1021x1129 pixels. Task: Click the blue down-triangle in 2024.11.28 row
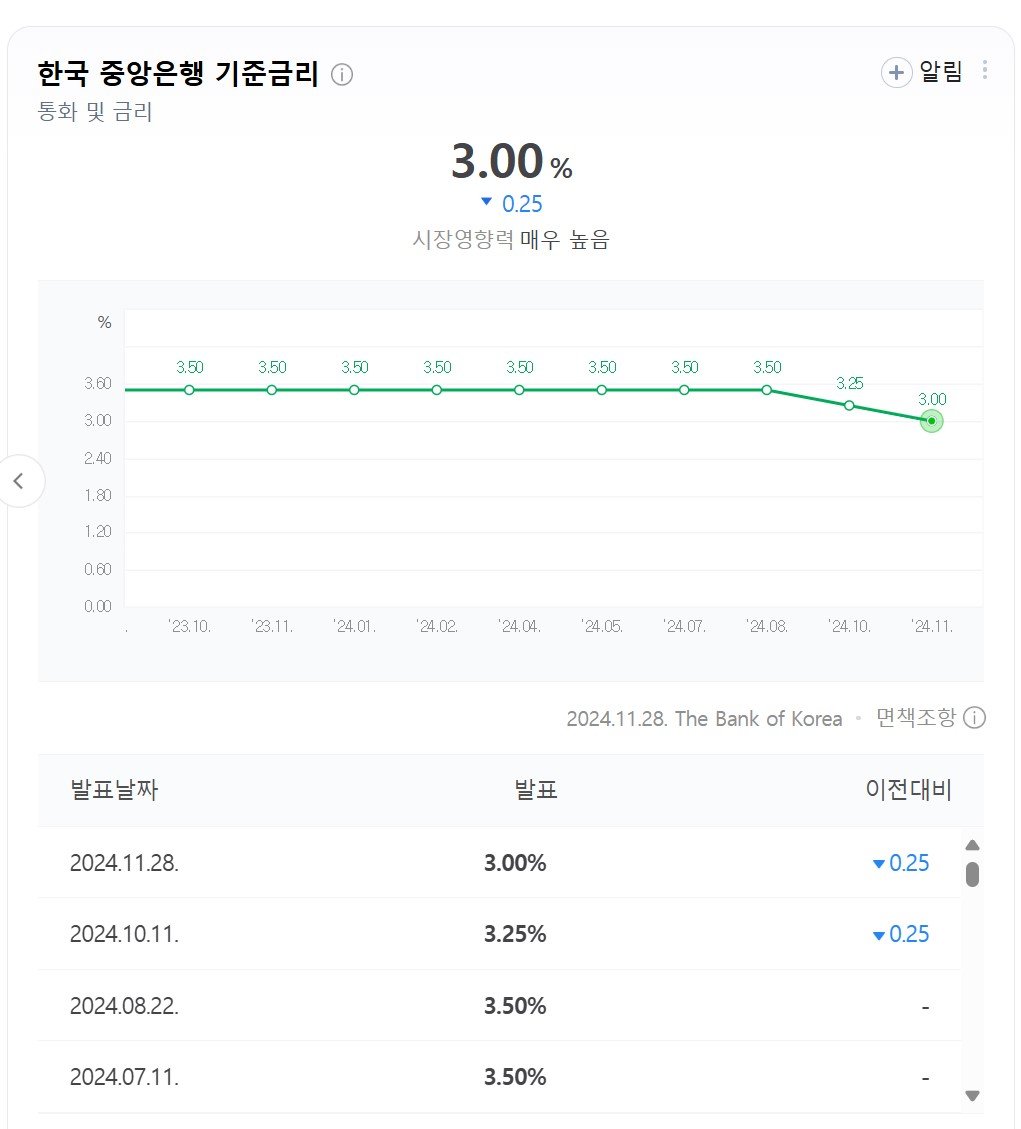pyautogui.click(x=878, y=864)
